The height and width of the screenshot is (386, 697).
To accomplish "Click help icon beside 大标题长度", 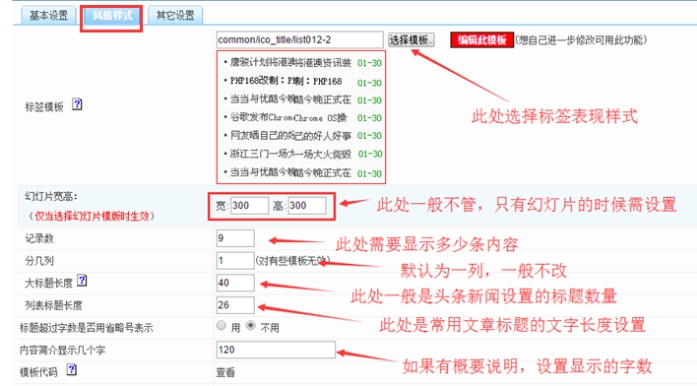I will [82, 281].
